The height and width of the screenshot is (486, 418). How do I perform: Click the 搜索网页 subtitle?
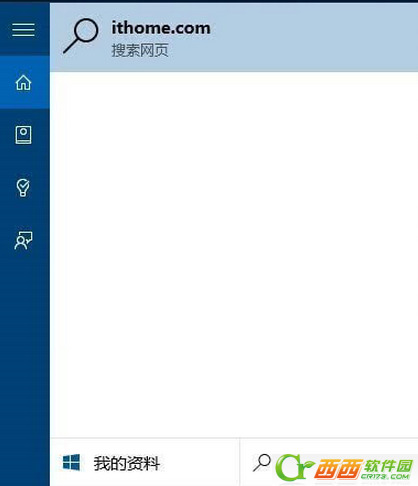tap(140, 50)
